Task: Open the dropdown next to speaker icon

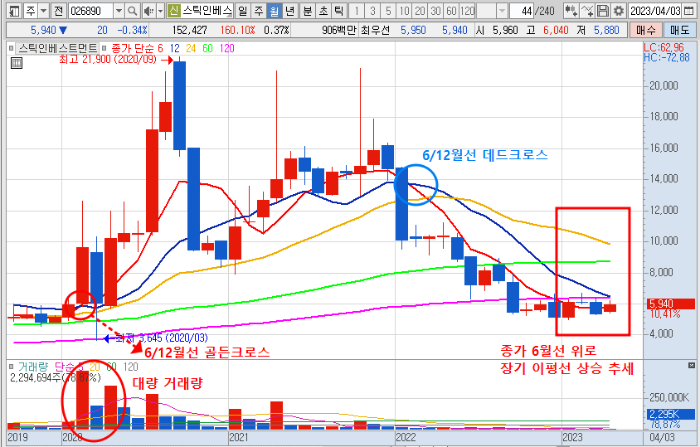Action: click(160, 11)
